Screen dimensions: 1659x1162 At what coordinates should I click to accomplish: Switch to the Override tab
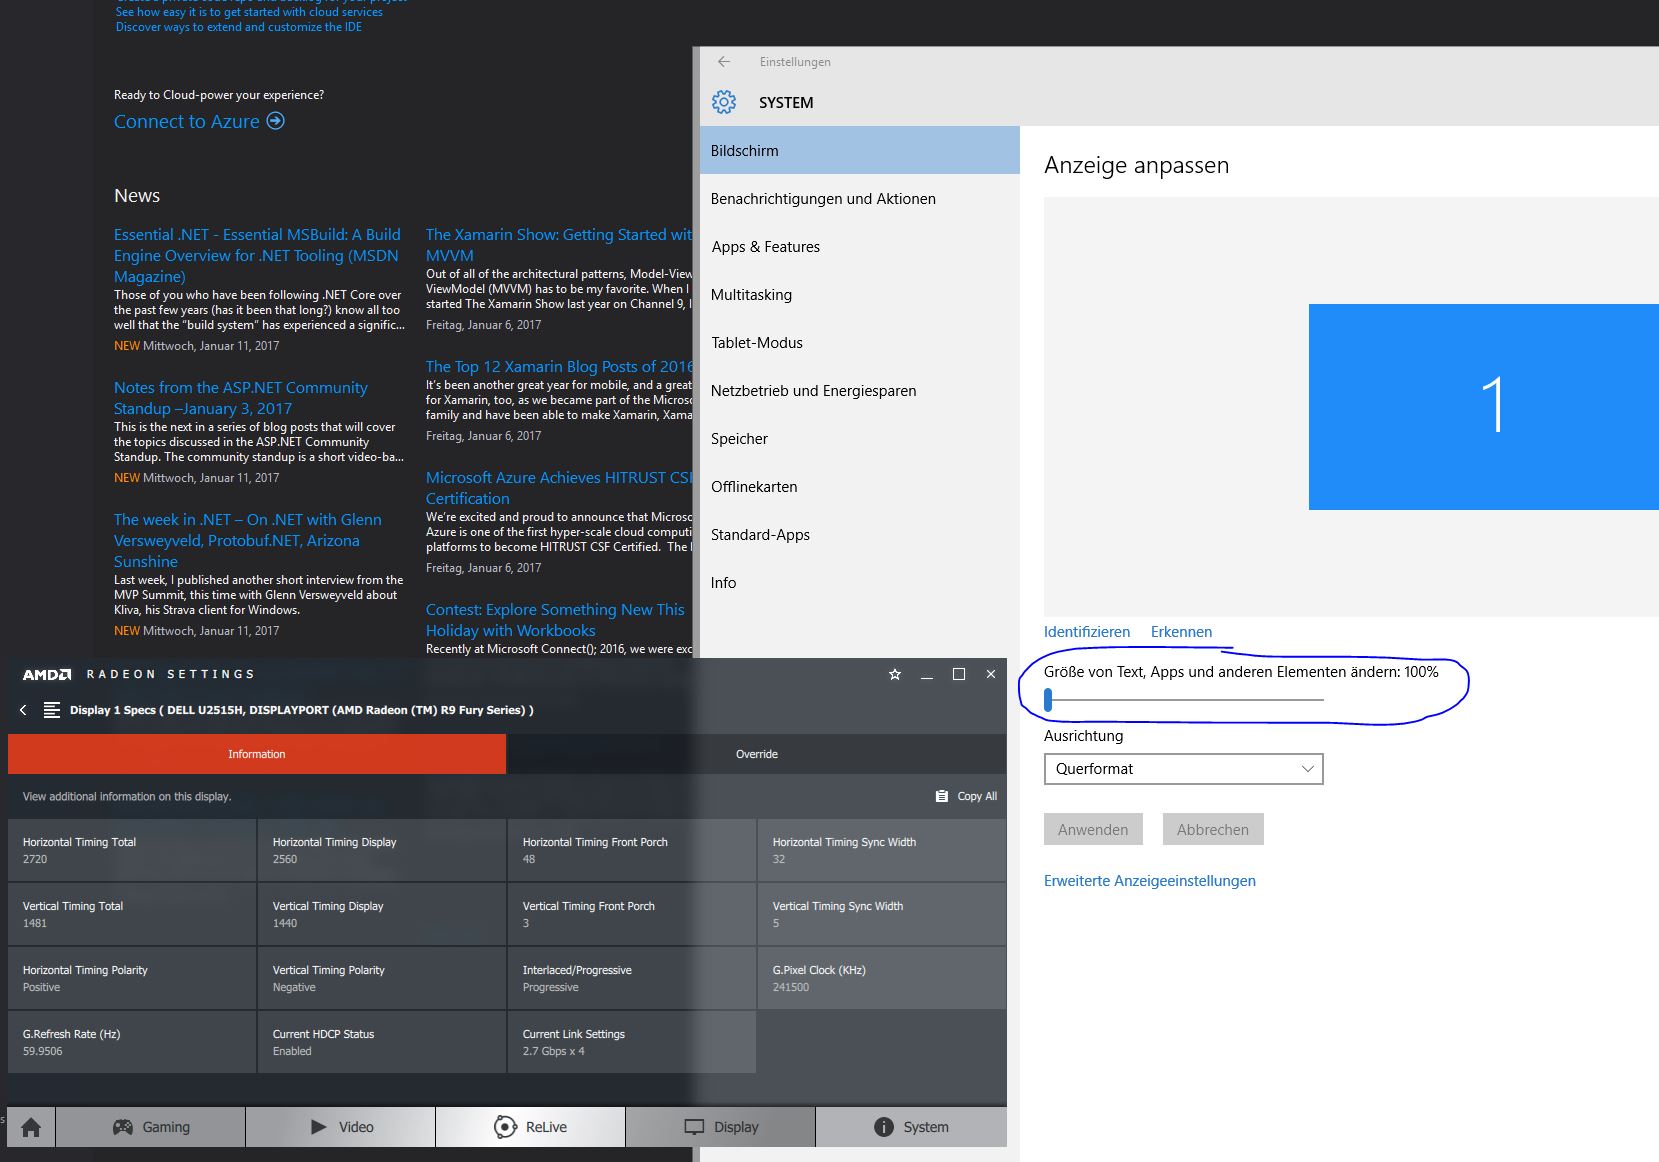(757, 754)
